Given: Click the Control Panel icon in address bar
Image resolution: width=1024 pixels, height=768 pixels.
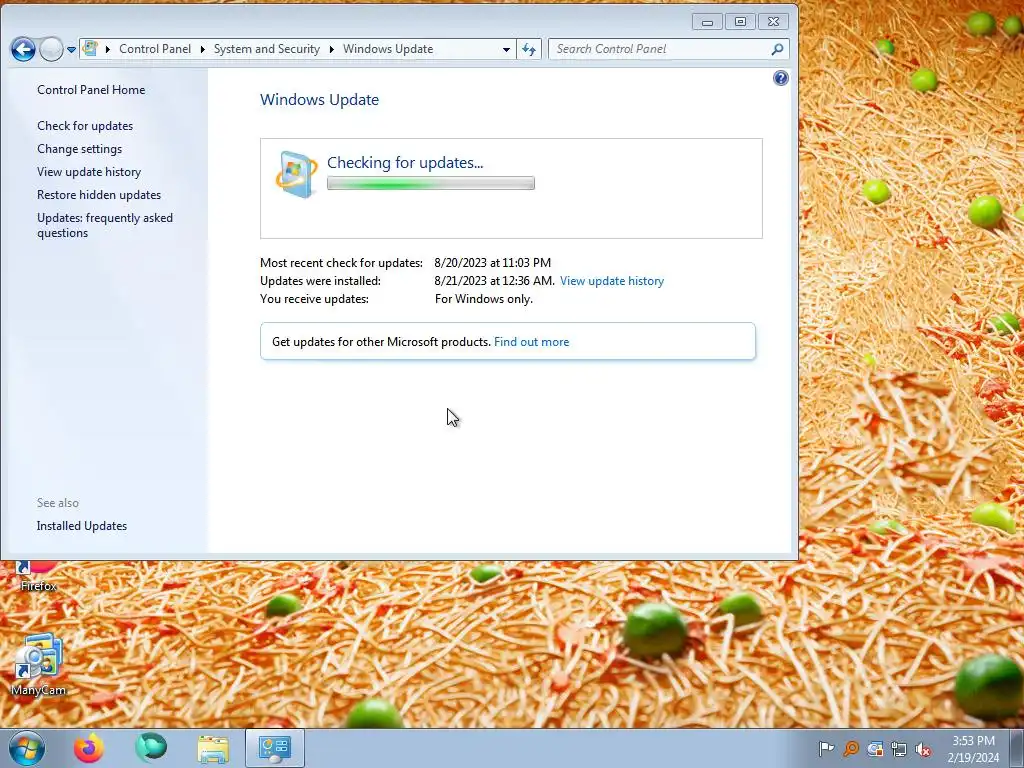Looking at the screenshot, I should (x=91, y=48).
